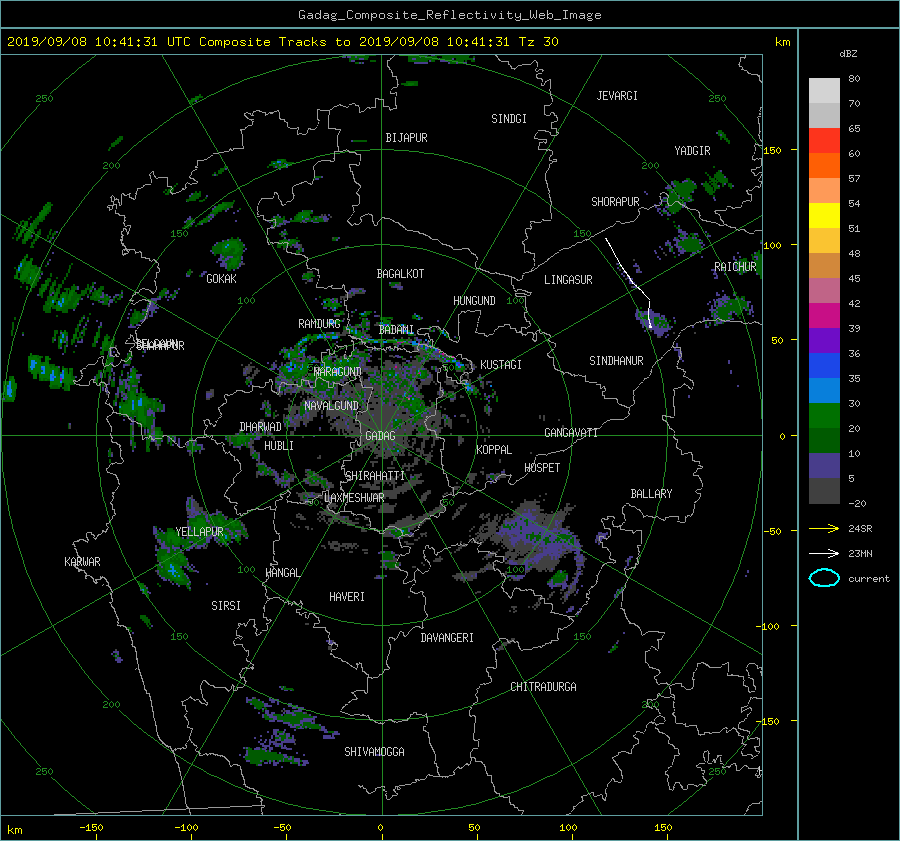Image resolution: width=900 pixels, height=841 pixels.
Task: Click the DHARWAD city label
Action: (x=260, y=427)
